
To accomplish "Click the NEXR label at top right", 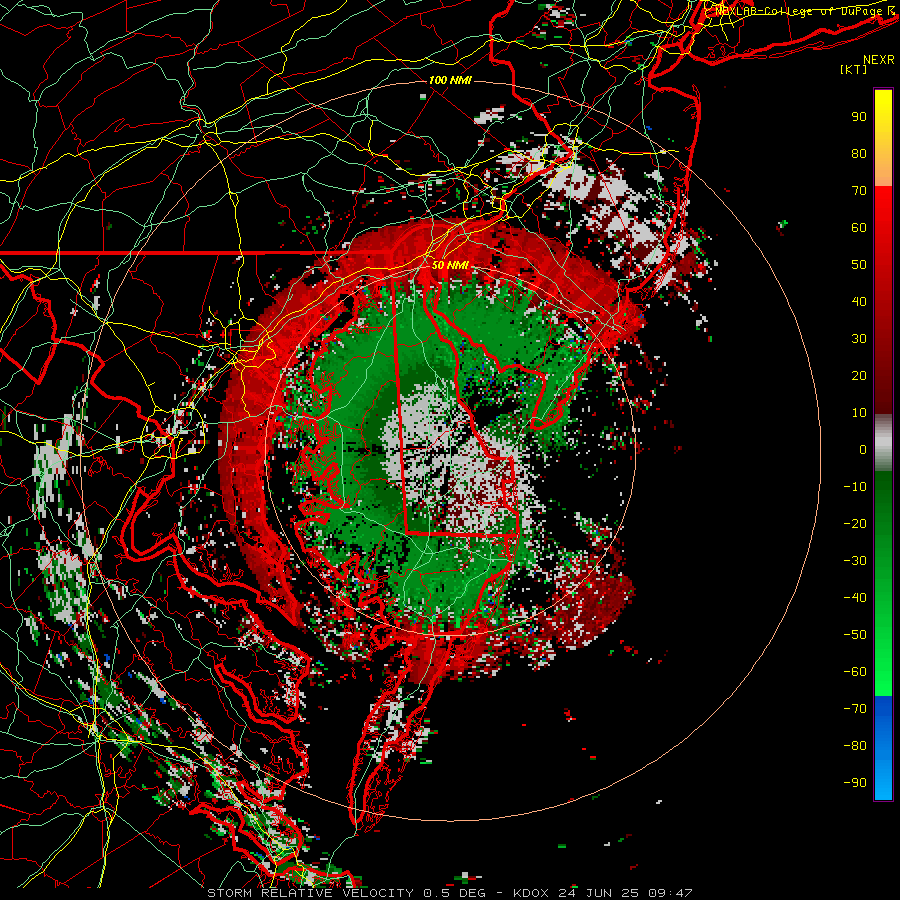I will click(x=879, y=60).
